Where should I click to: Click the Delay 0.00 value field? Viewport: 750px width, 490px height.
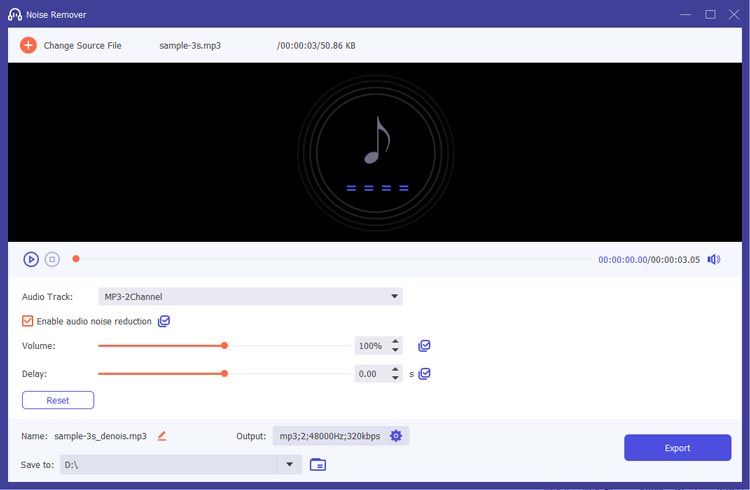371,374
